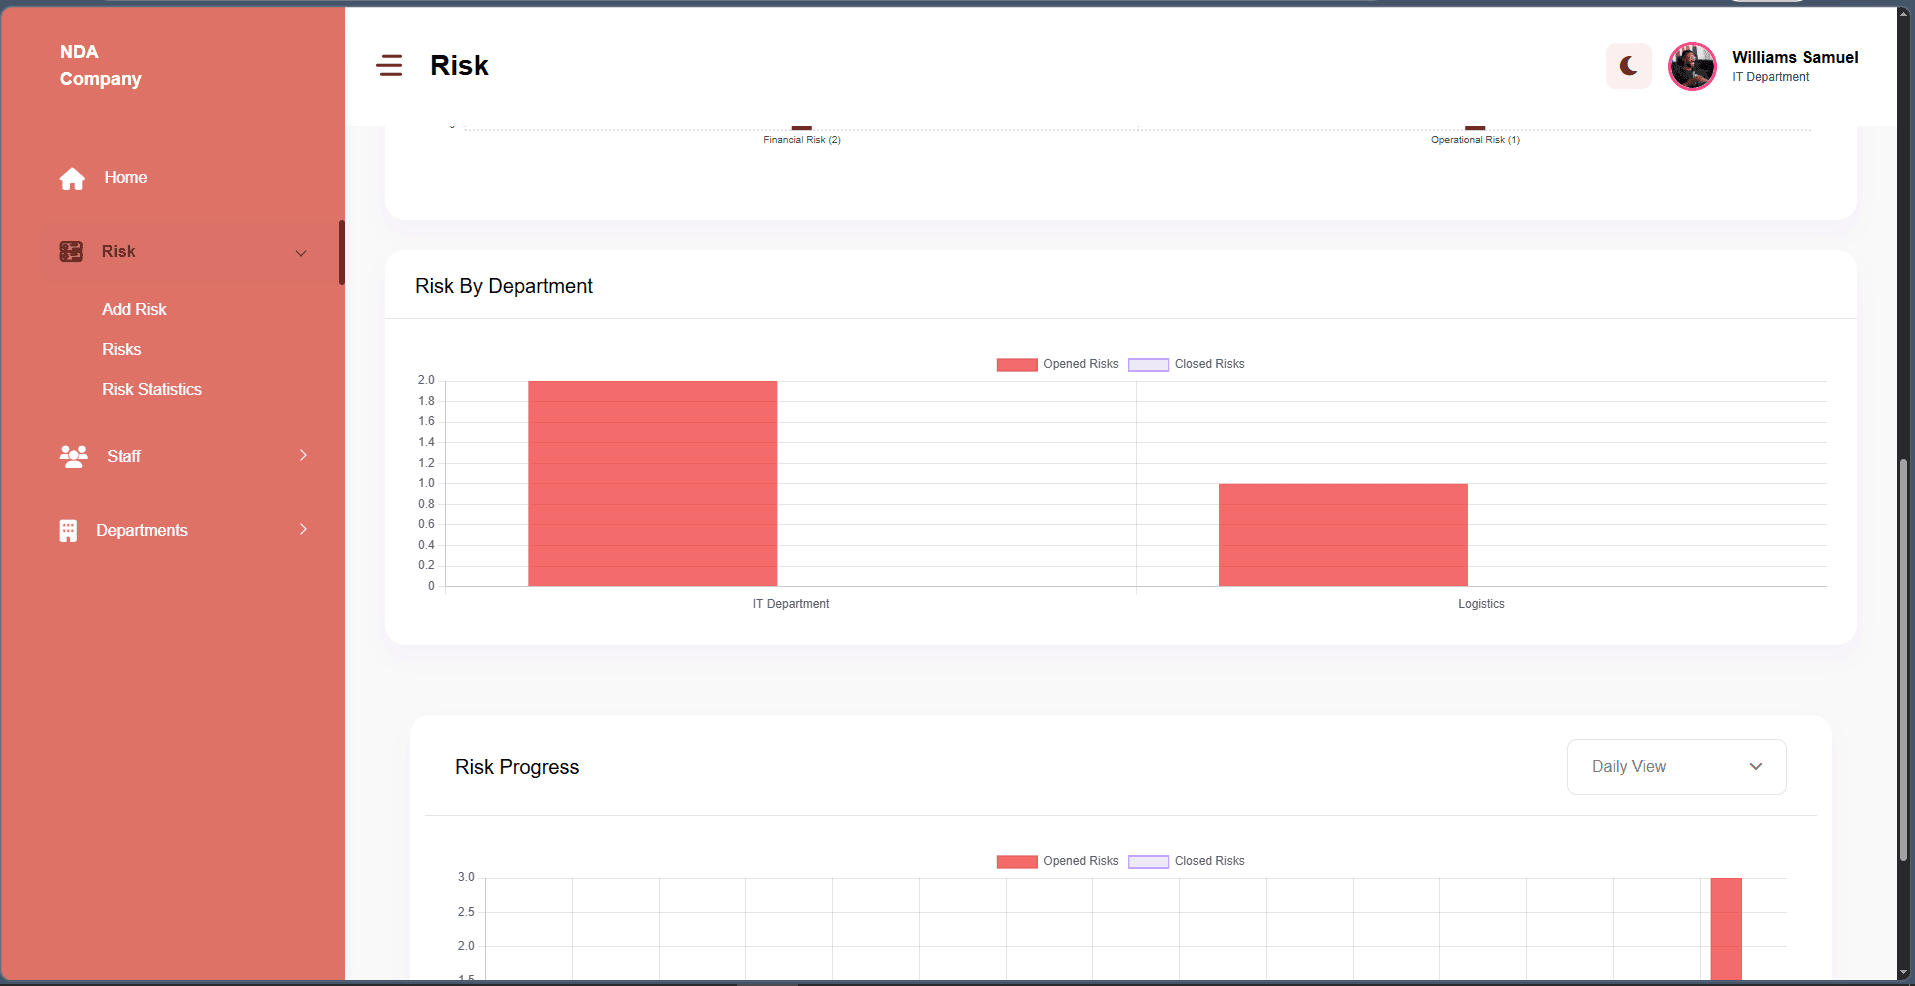Click the Logistics axis label
Viewport: 1915px width, 986px height.
(1481, 604)
